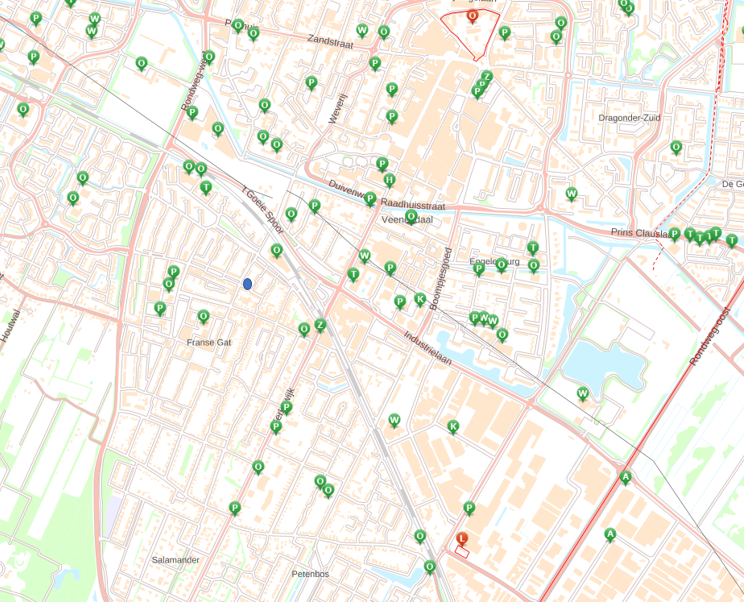Click the Franse Gat neighbourhood label
Screen dimensions: 744x605
click(x=209, y=342)
